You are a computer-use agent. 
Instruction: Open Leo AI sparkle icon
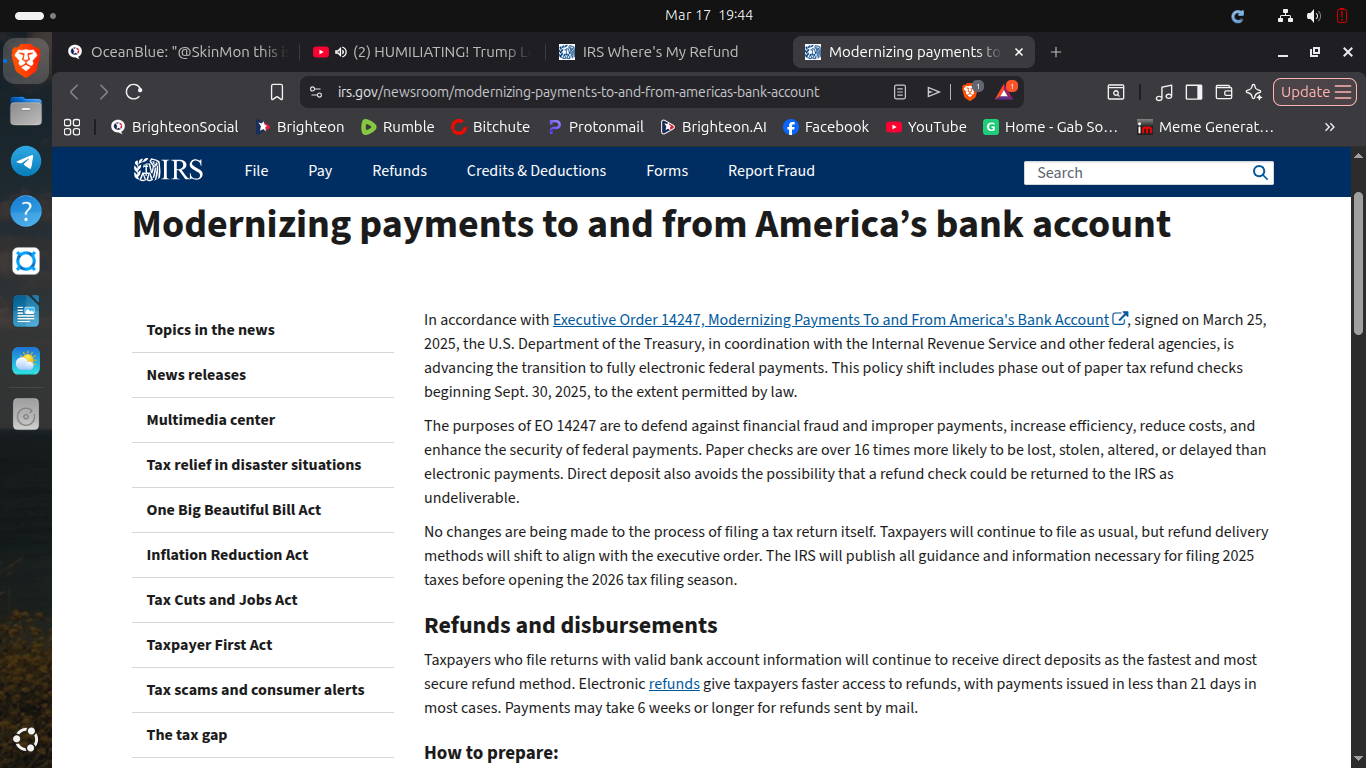(1253, 92)
